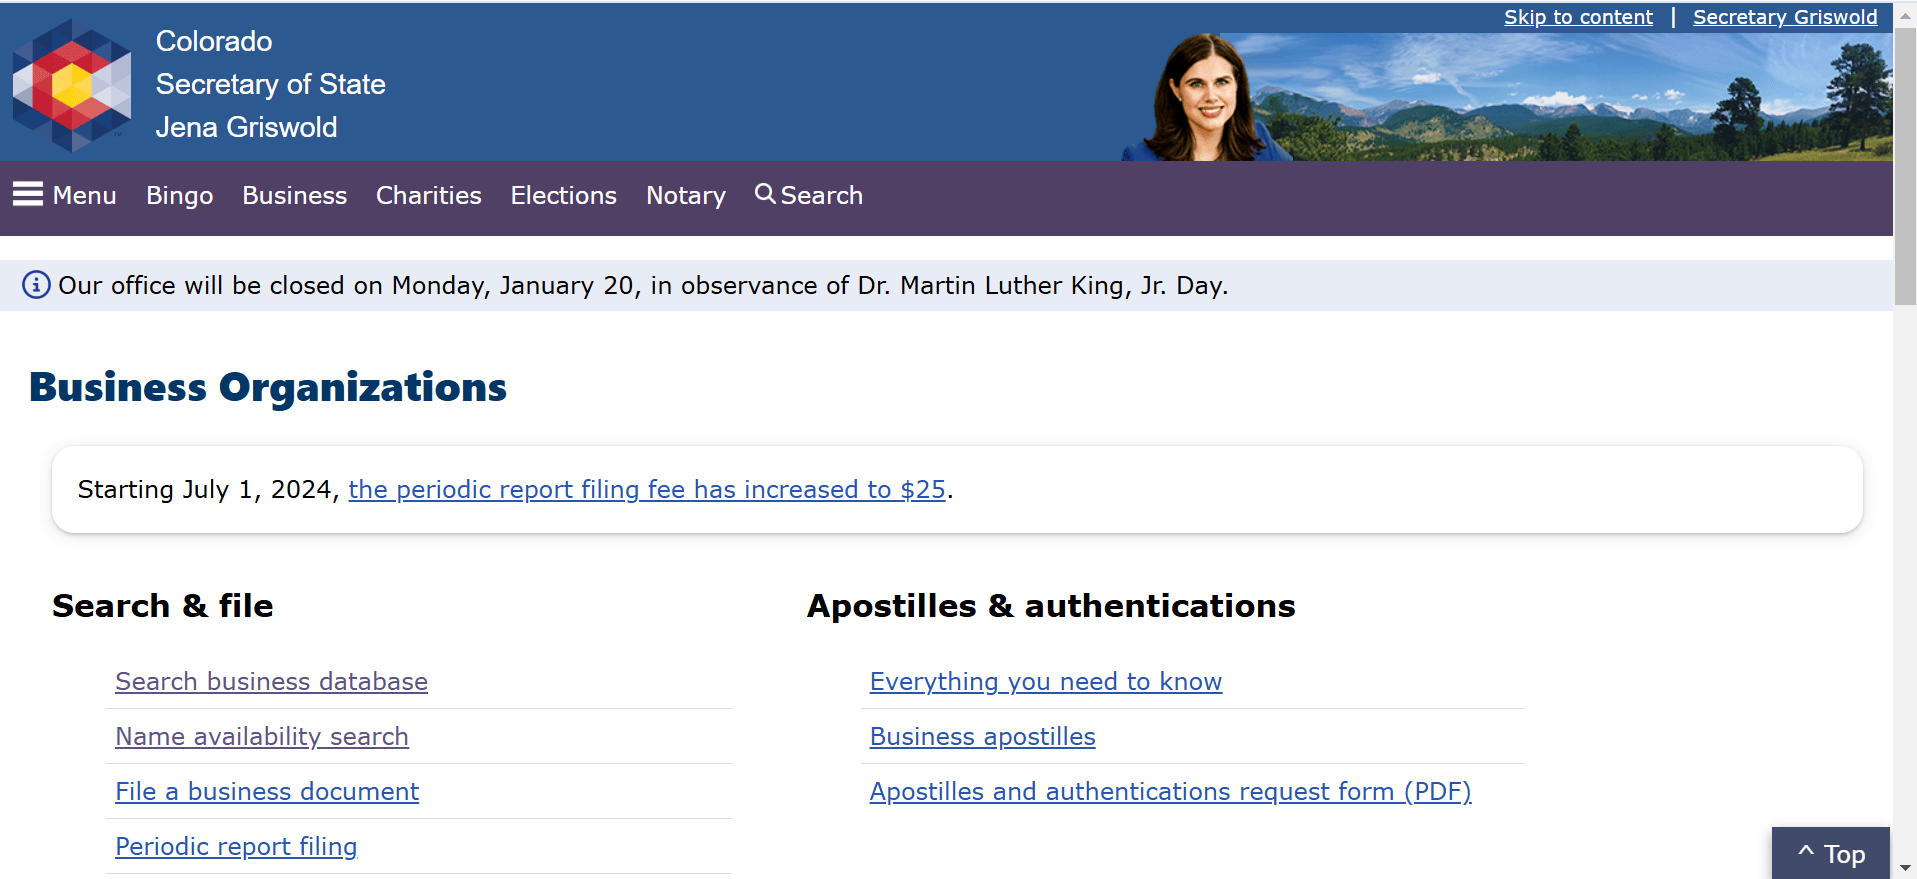Click Secretary Griswold's portrait photo
Screen dimensions: 1917x879
click(1205, 97)
